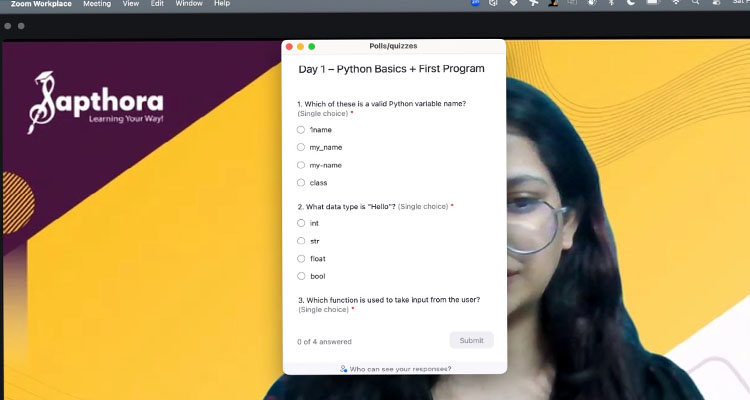
Task: Open "Who can see your responses?" link
Action: 399,369
